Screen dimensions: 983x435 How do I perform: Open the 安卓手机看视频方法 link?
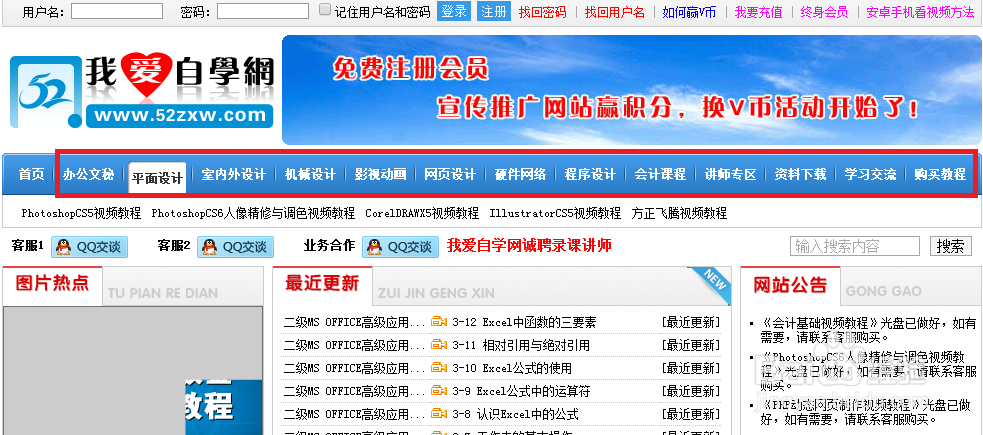[920, 12]
